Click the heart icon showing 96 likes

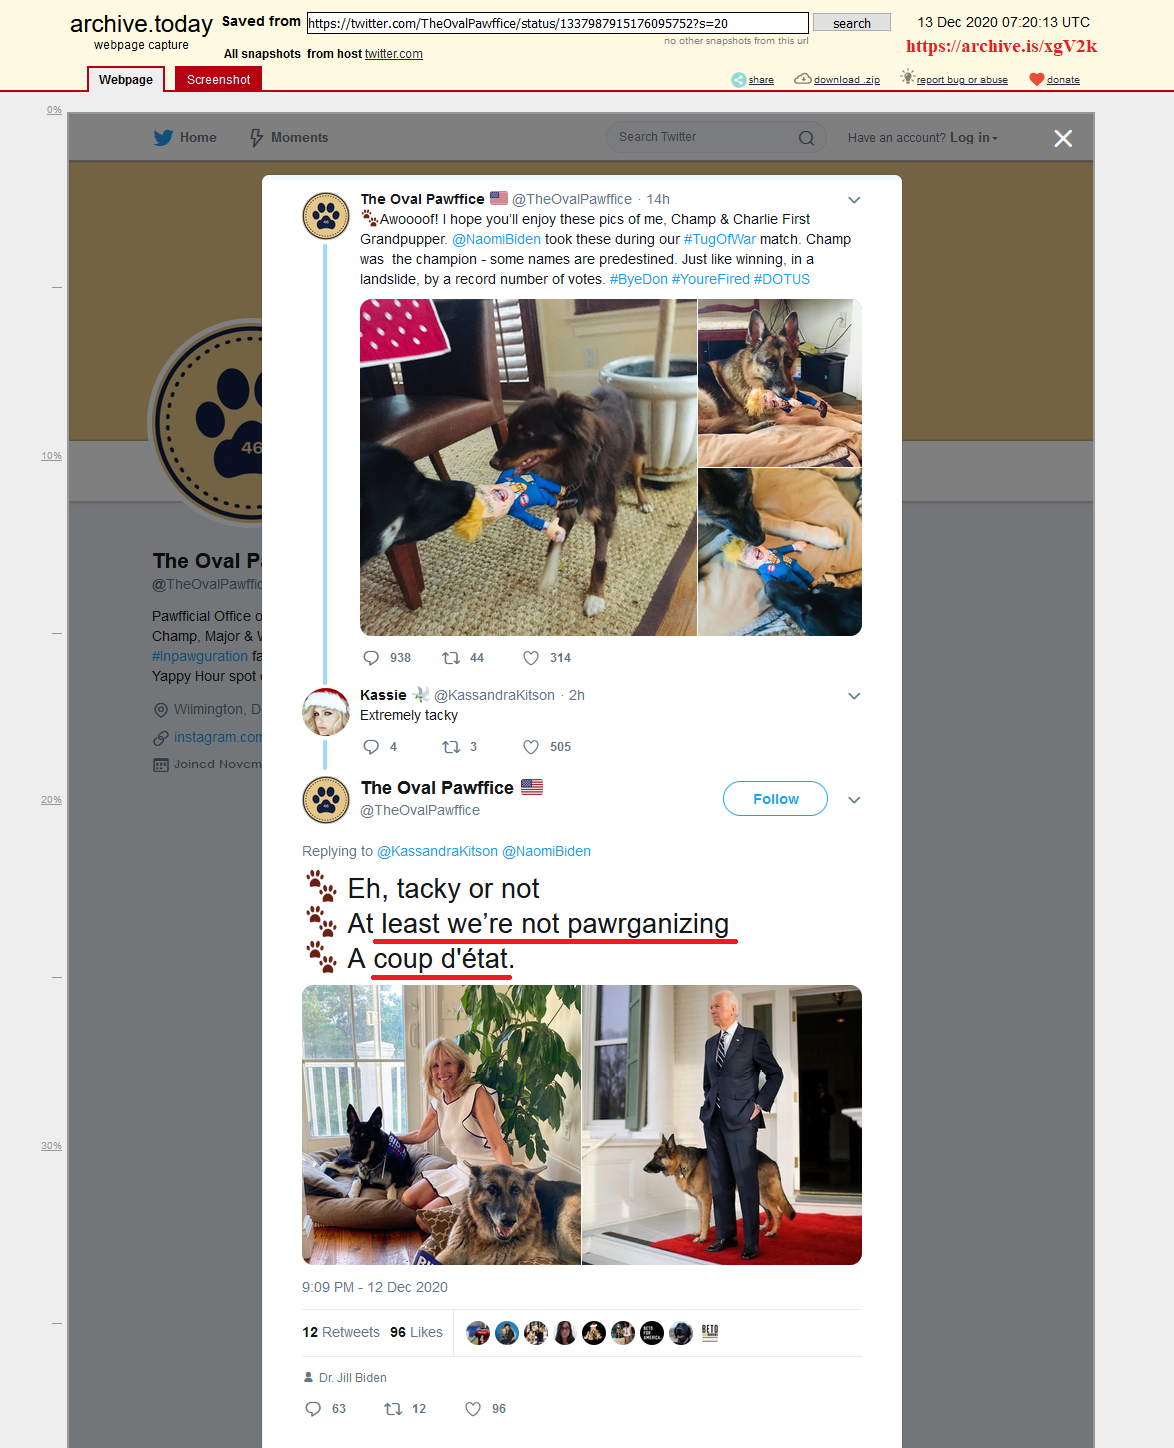tap(473, 1409)
